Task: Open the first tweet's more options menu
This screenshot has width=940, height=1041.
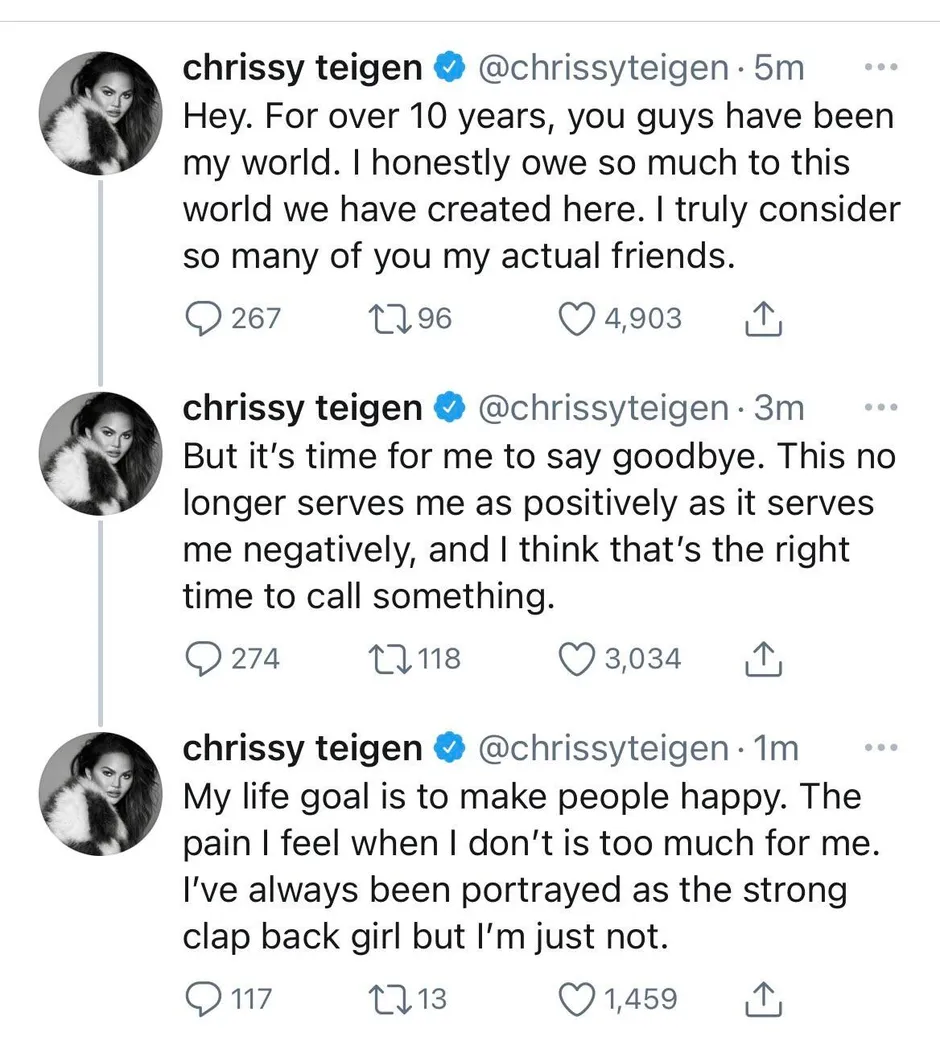Action: click(x=881, y=67)
